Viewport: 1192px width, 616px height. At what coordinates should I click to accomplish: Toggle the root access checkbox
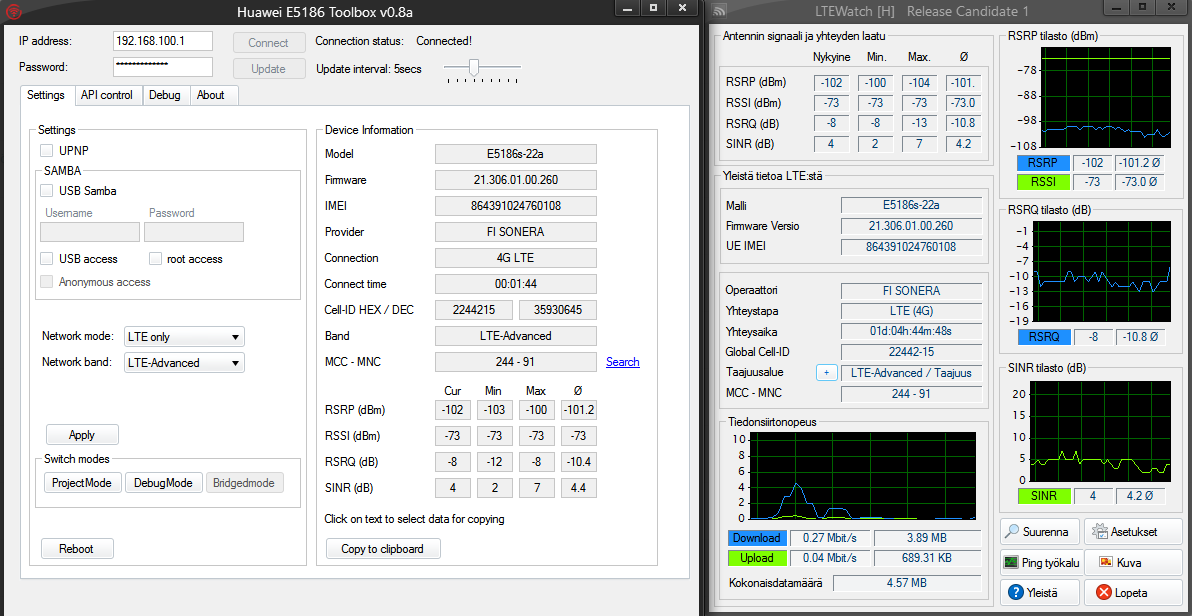(x=155, y=259)
